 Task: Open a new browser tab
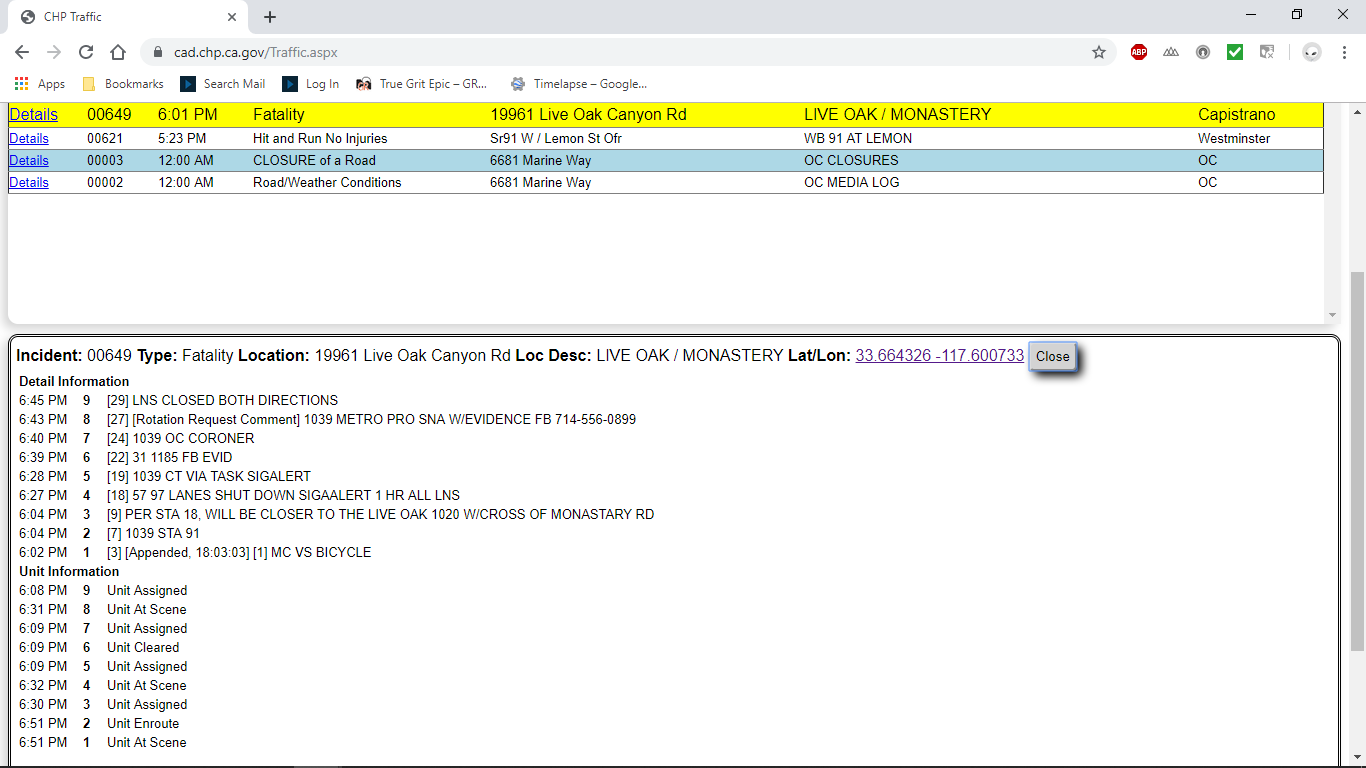coord(270,17)
